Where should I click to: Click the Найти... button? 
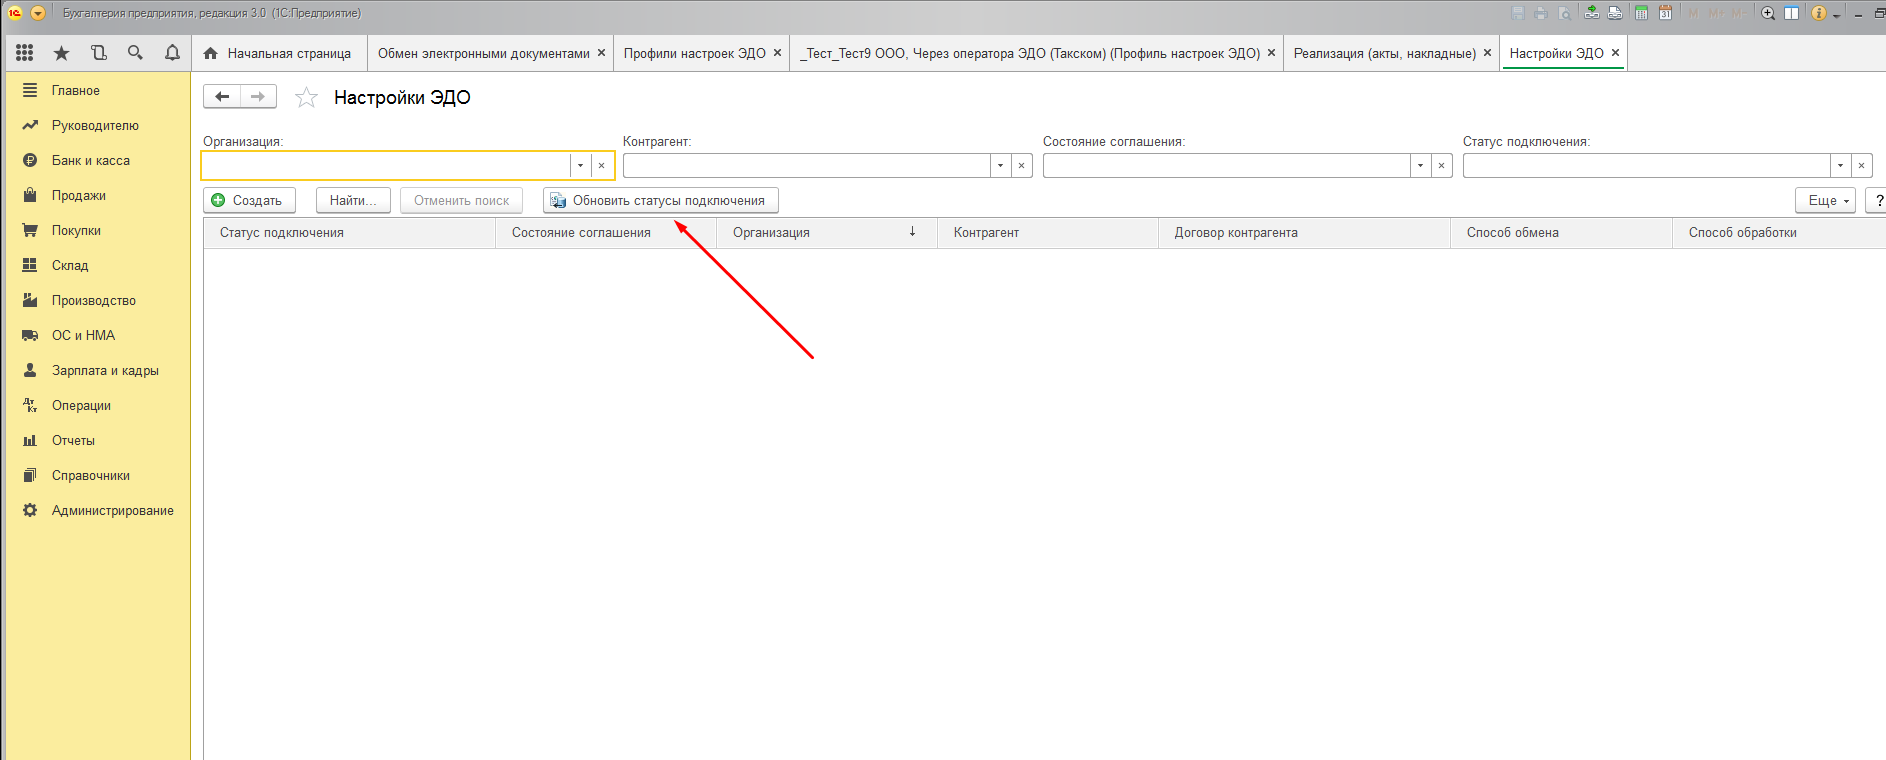point(353,200)
